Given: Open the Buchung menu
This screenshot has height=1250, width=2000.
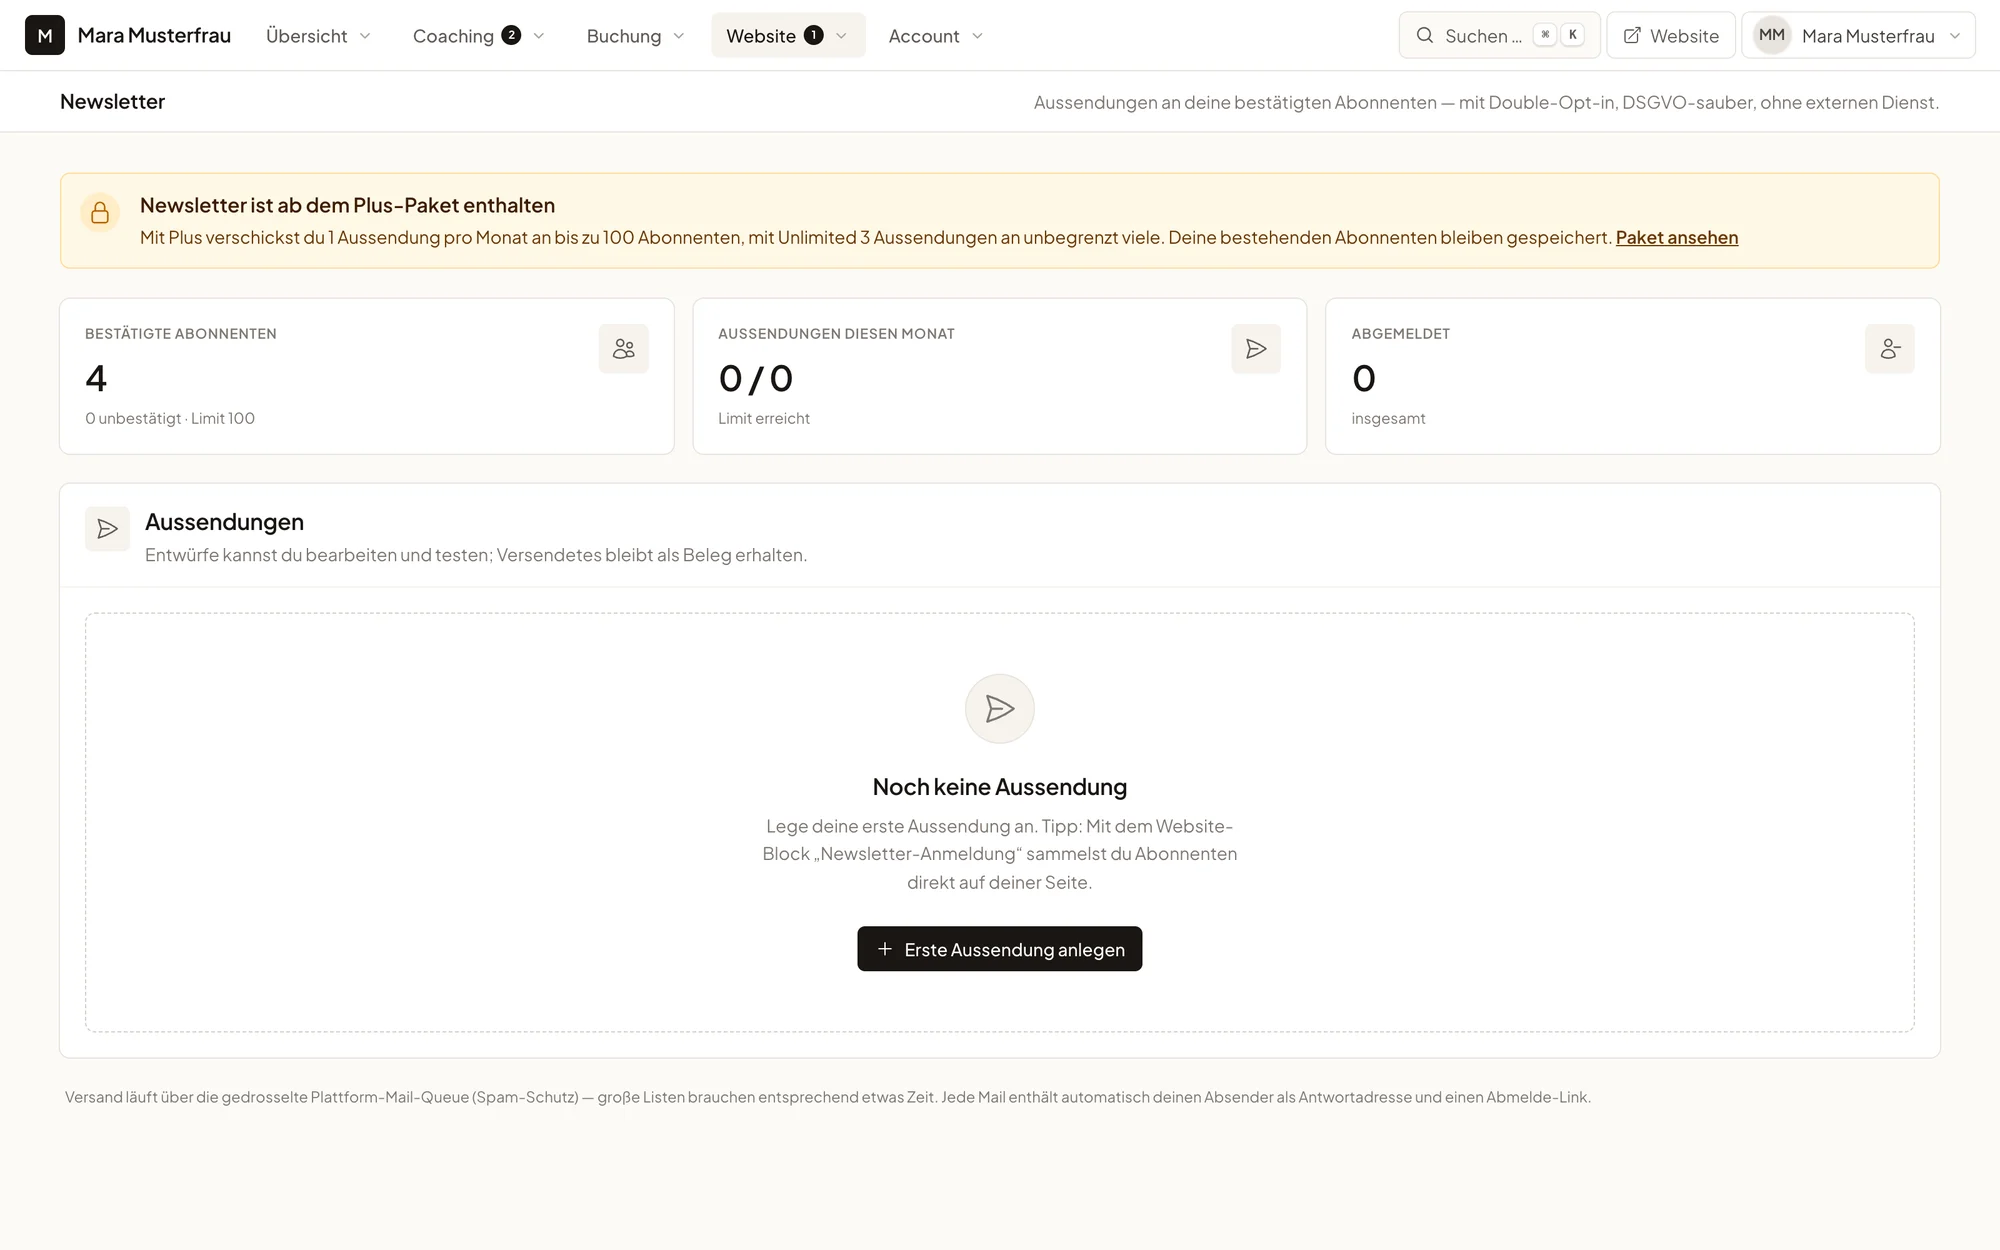Looking at the screenshot, I should (635, 35).
